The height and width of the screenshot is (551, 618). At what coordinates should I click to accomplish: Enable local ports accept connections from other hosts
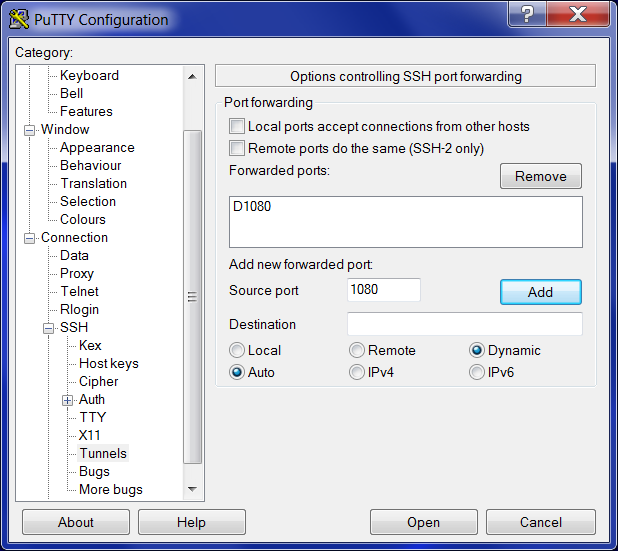237,127
